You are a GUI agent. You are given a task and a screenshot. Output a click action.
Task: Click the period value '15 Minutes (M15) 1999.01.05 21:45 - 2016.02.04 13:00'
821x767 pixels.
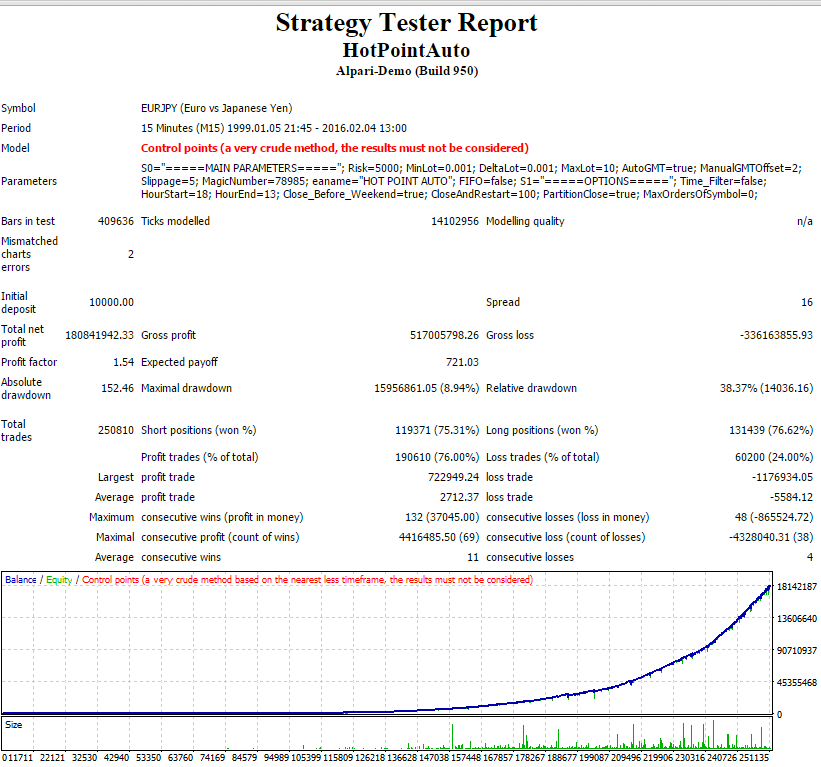[274, 128]
